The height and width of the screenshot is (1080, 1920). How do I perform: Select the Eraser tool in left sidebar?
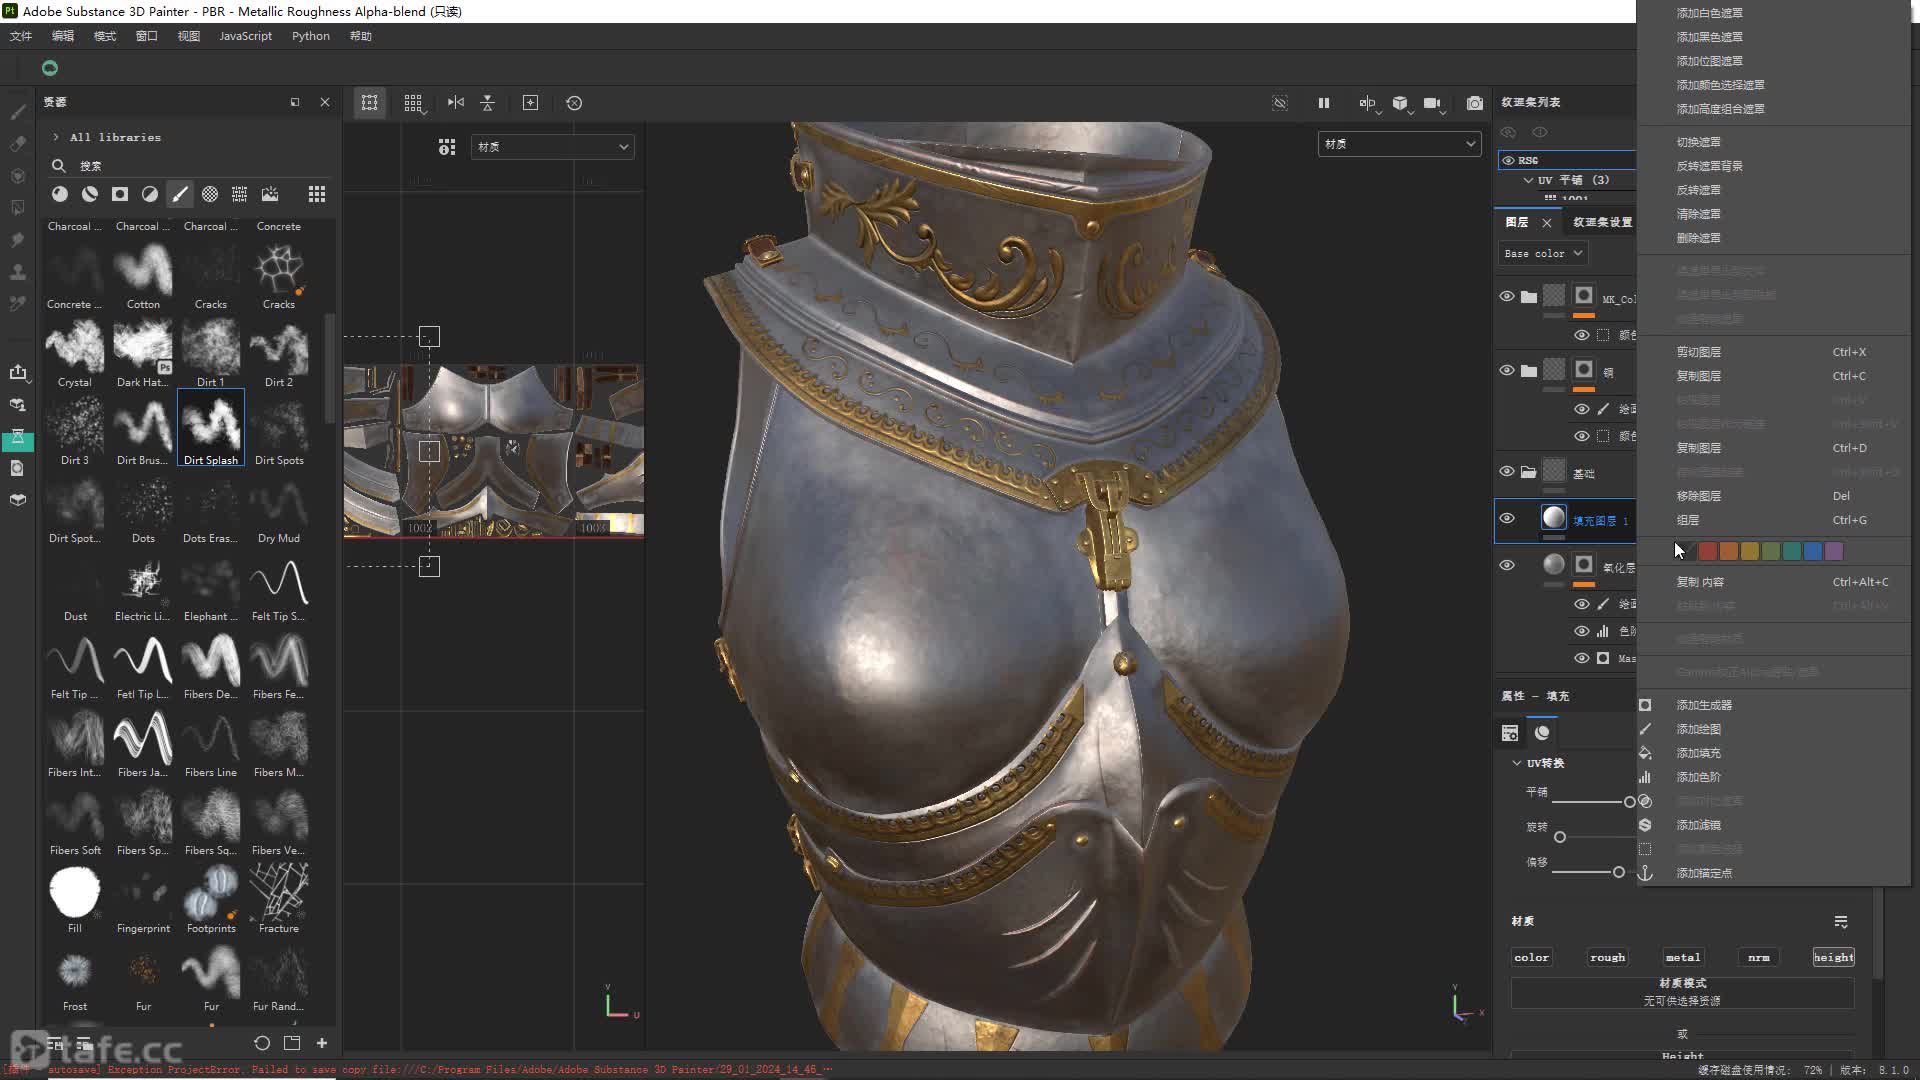click(x=18, y=144)
